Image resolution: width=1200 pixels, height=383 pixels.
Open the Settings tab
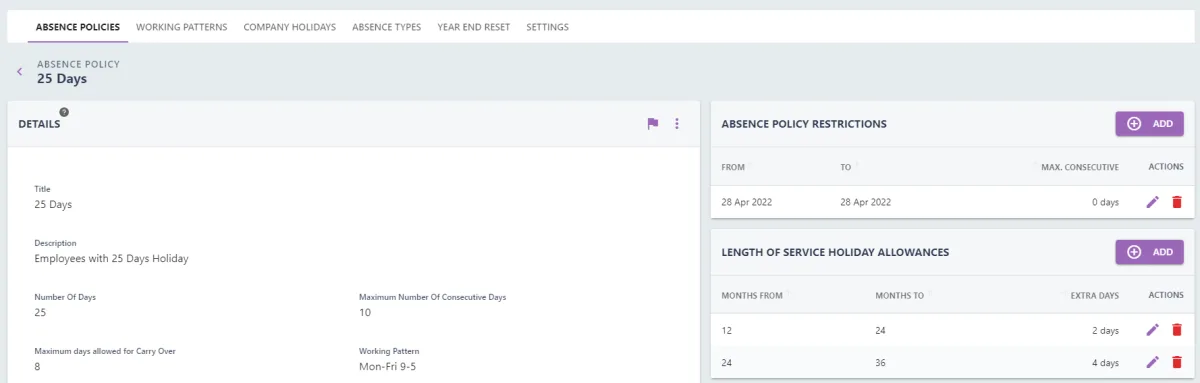coord(548,27)
